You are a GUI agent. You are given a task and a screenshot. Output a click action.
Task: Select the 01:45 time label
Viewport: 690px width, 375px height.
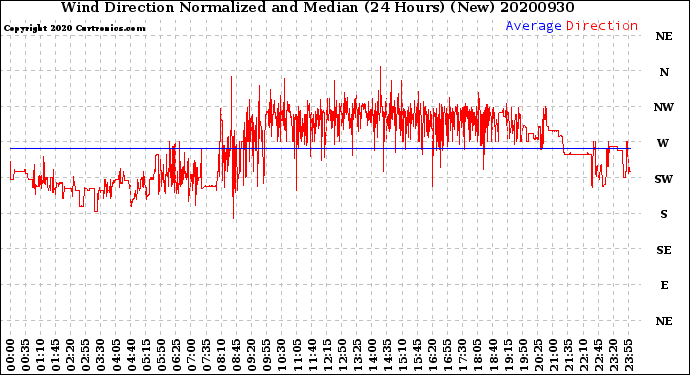pyautogui.click(x=56, y=355)
